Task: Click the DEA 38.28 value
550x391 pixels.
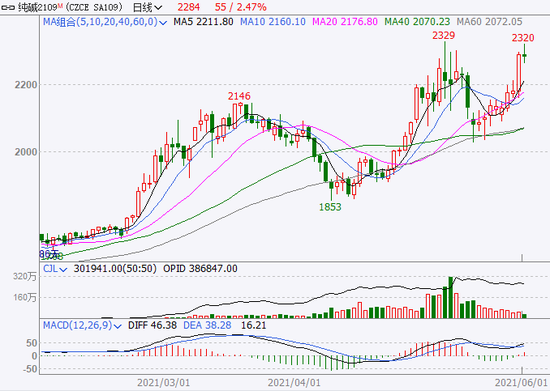Action: [x=207, y=326]
